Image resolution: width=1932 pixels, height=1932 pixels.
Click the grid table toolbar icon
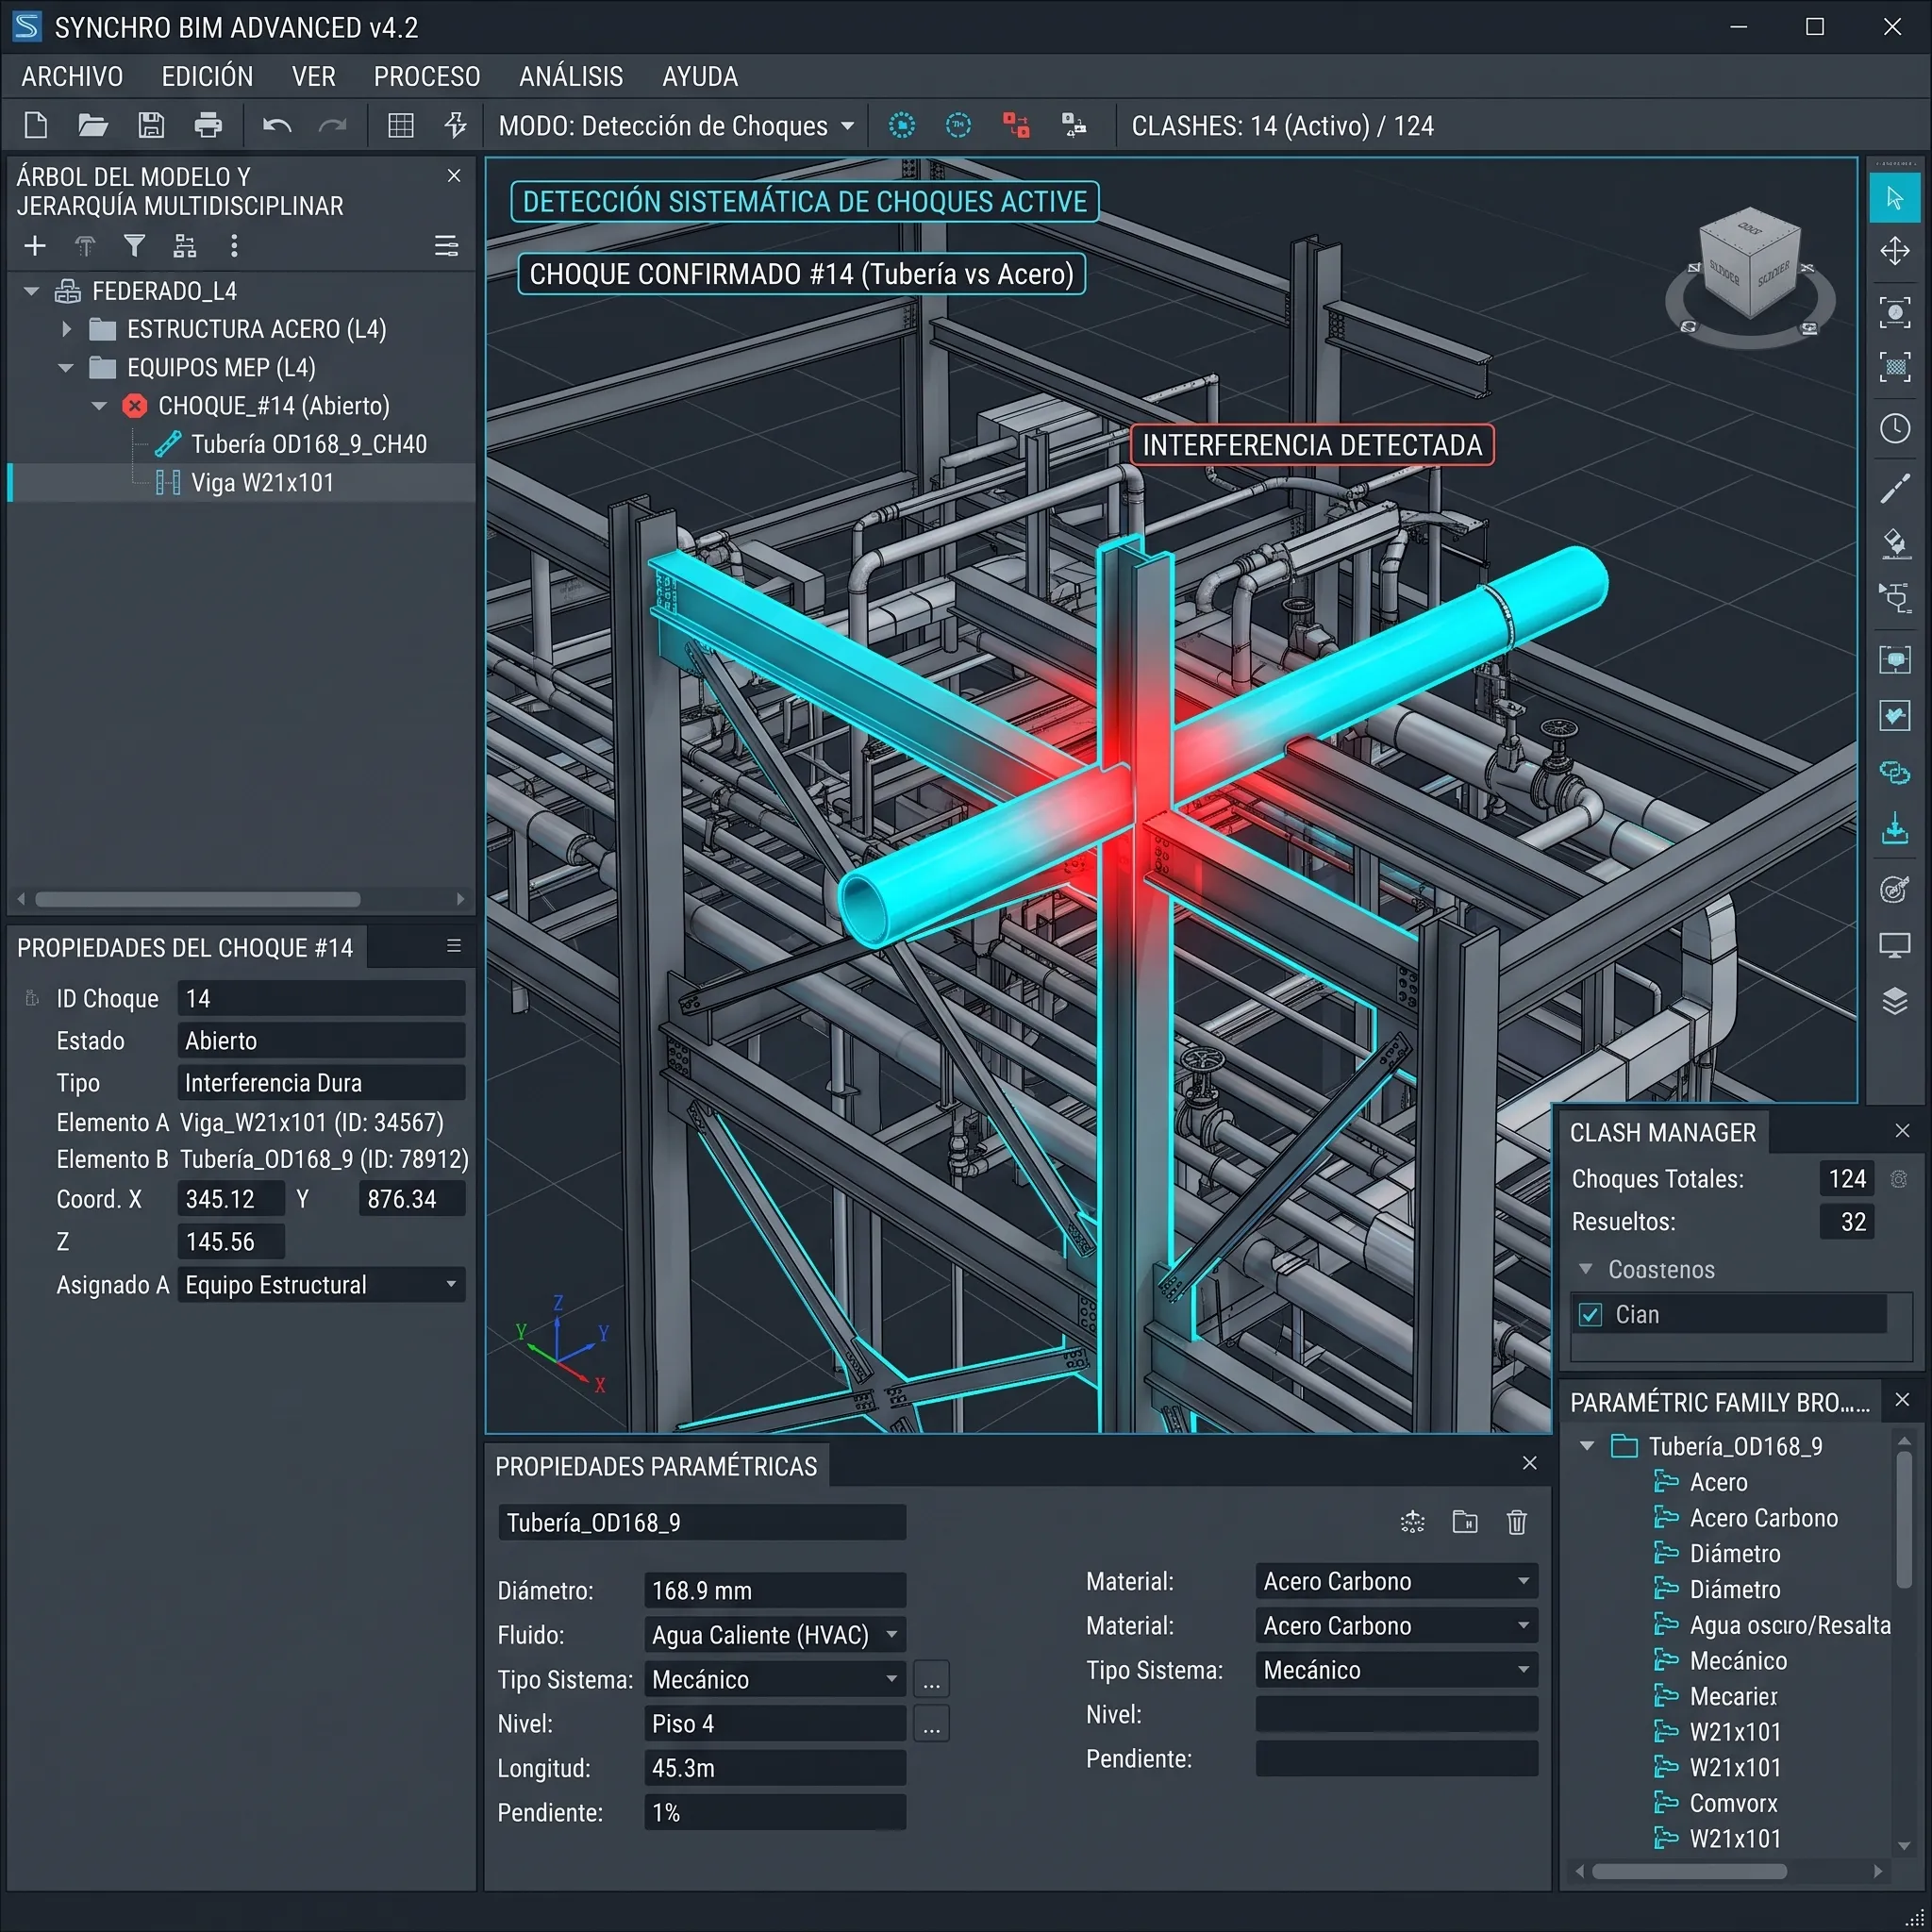[401, 125]
